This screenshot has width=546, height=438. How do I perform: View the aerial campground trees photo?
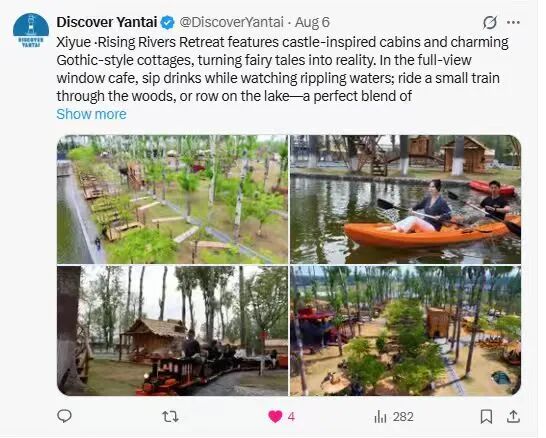pos(406,331)
